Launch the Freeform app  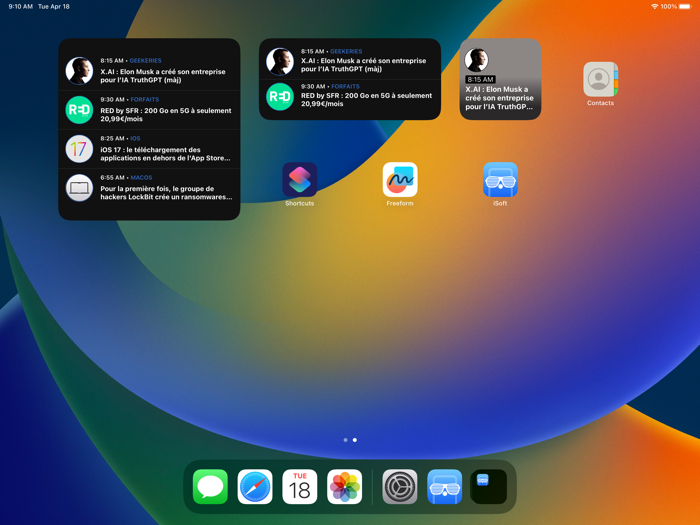(400, 179)
